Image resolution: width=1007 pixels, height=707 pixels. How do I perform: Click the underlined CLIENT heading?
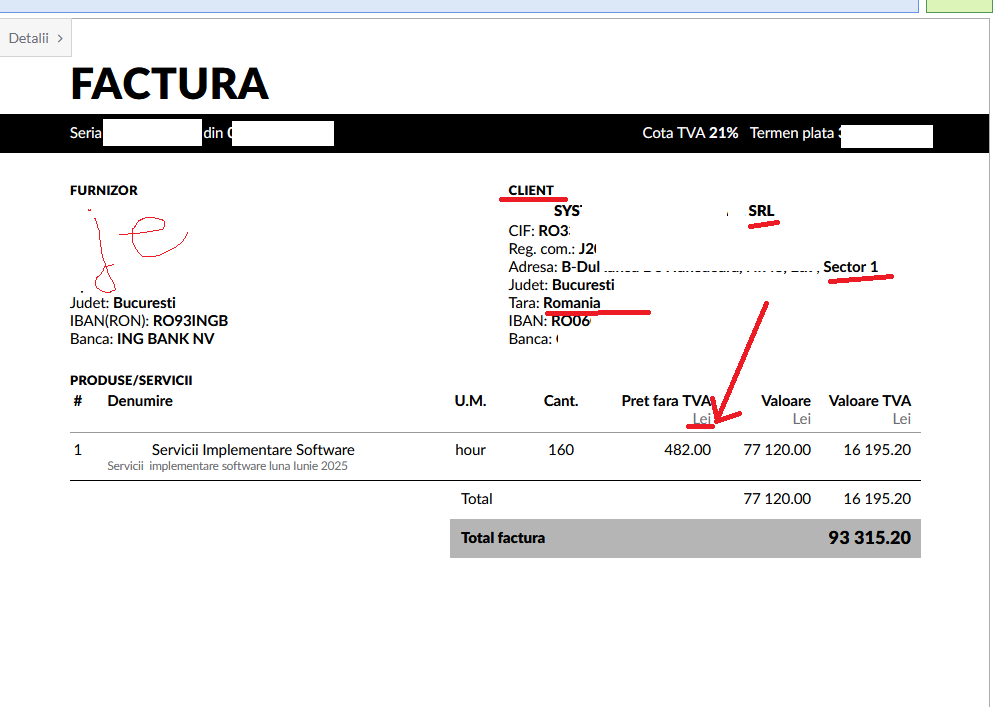coord(531,190)
